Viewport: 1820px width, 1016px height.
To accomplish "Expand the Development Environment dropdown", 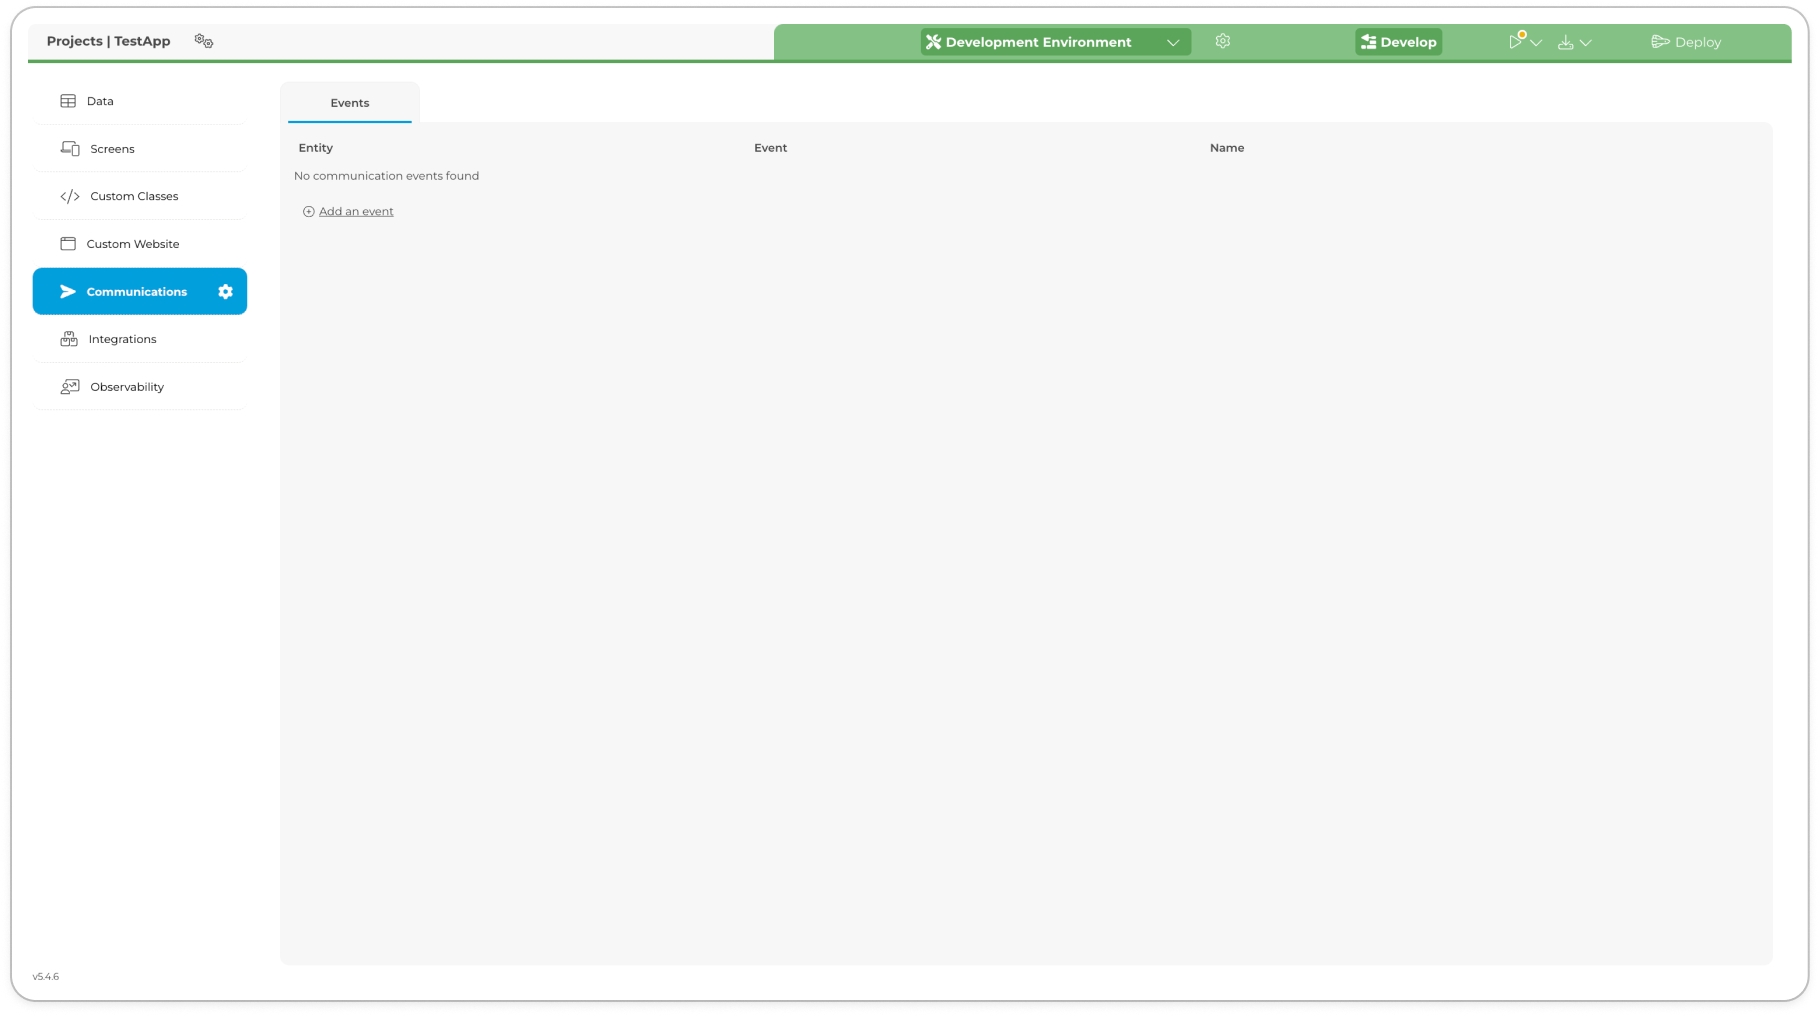I will coord(1172,42).
